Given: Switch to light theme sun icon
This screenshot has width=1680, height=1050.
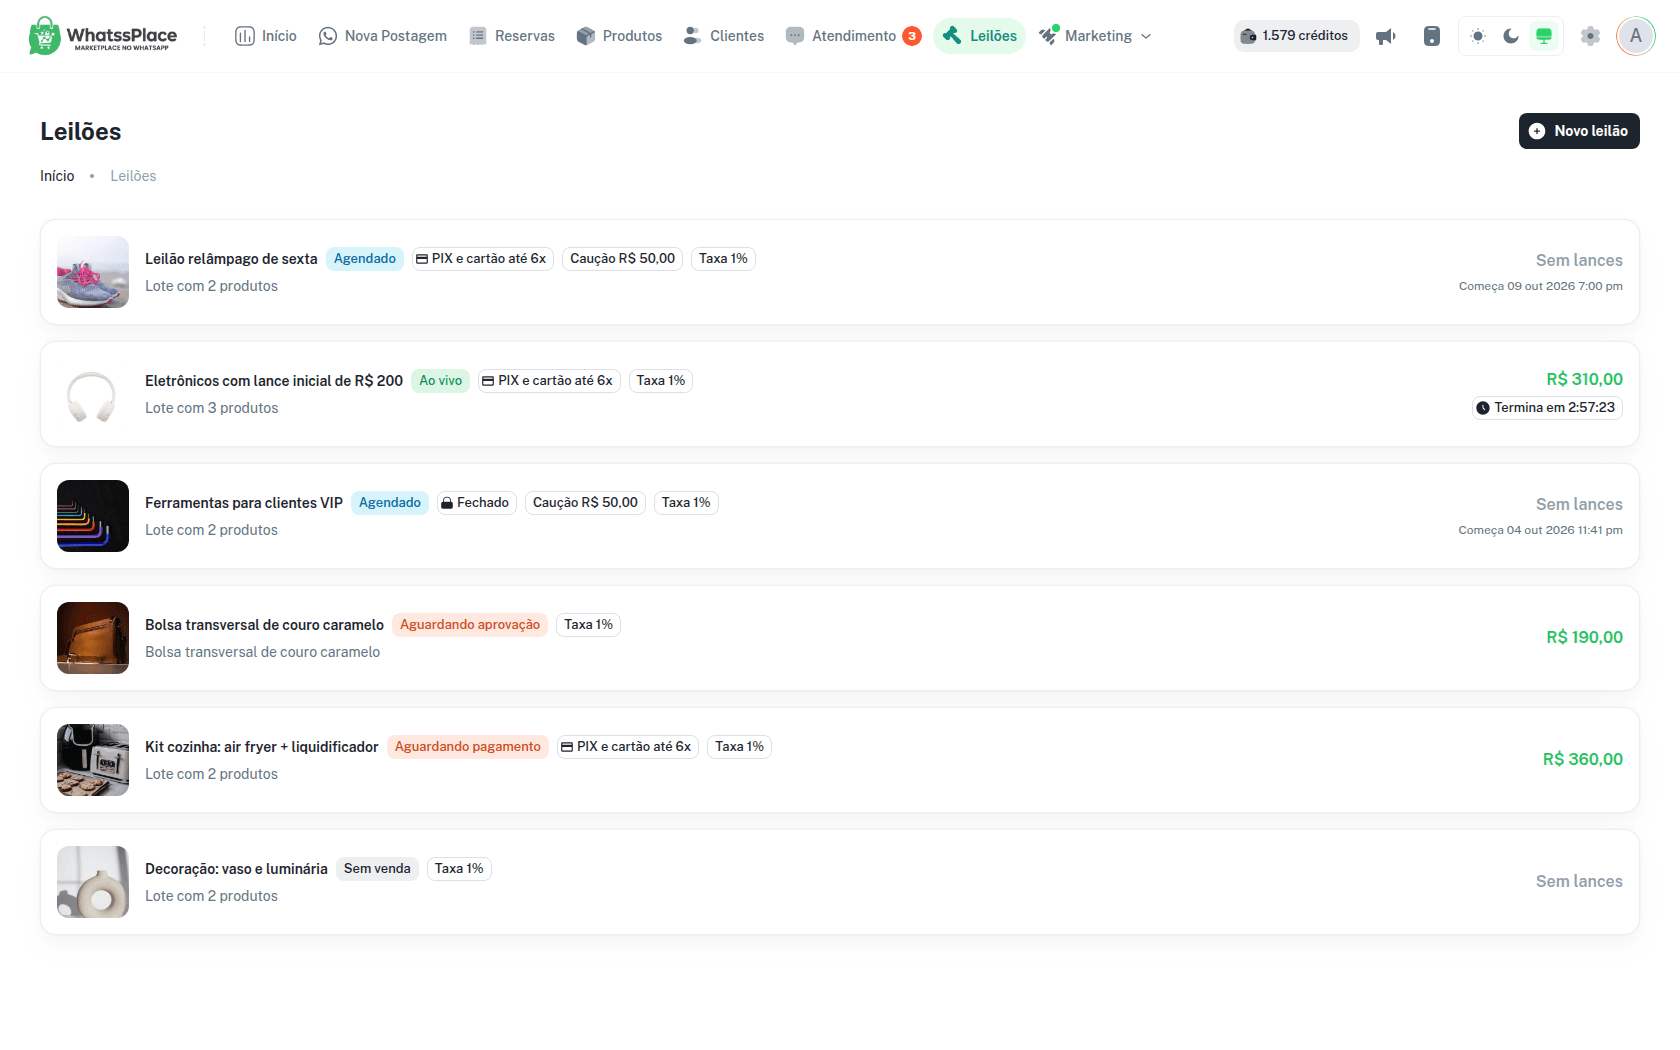Looking at the screenshot, I should 1478,36.
